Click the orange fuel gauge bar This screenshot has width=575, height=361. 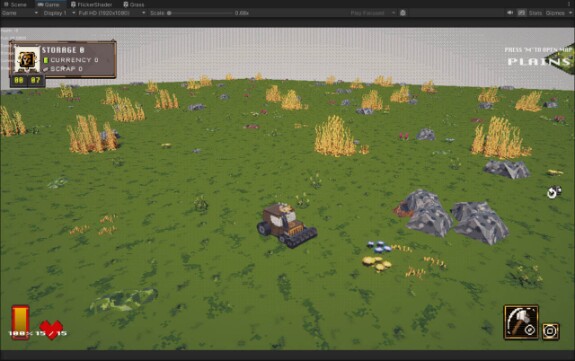[x=20, y=322]
